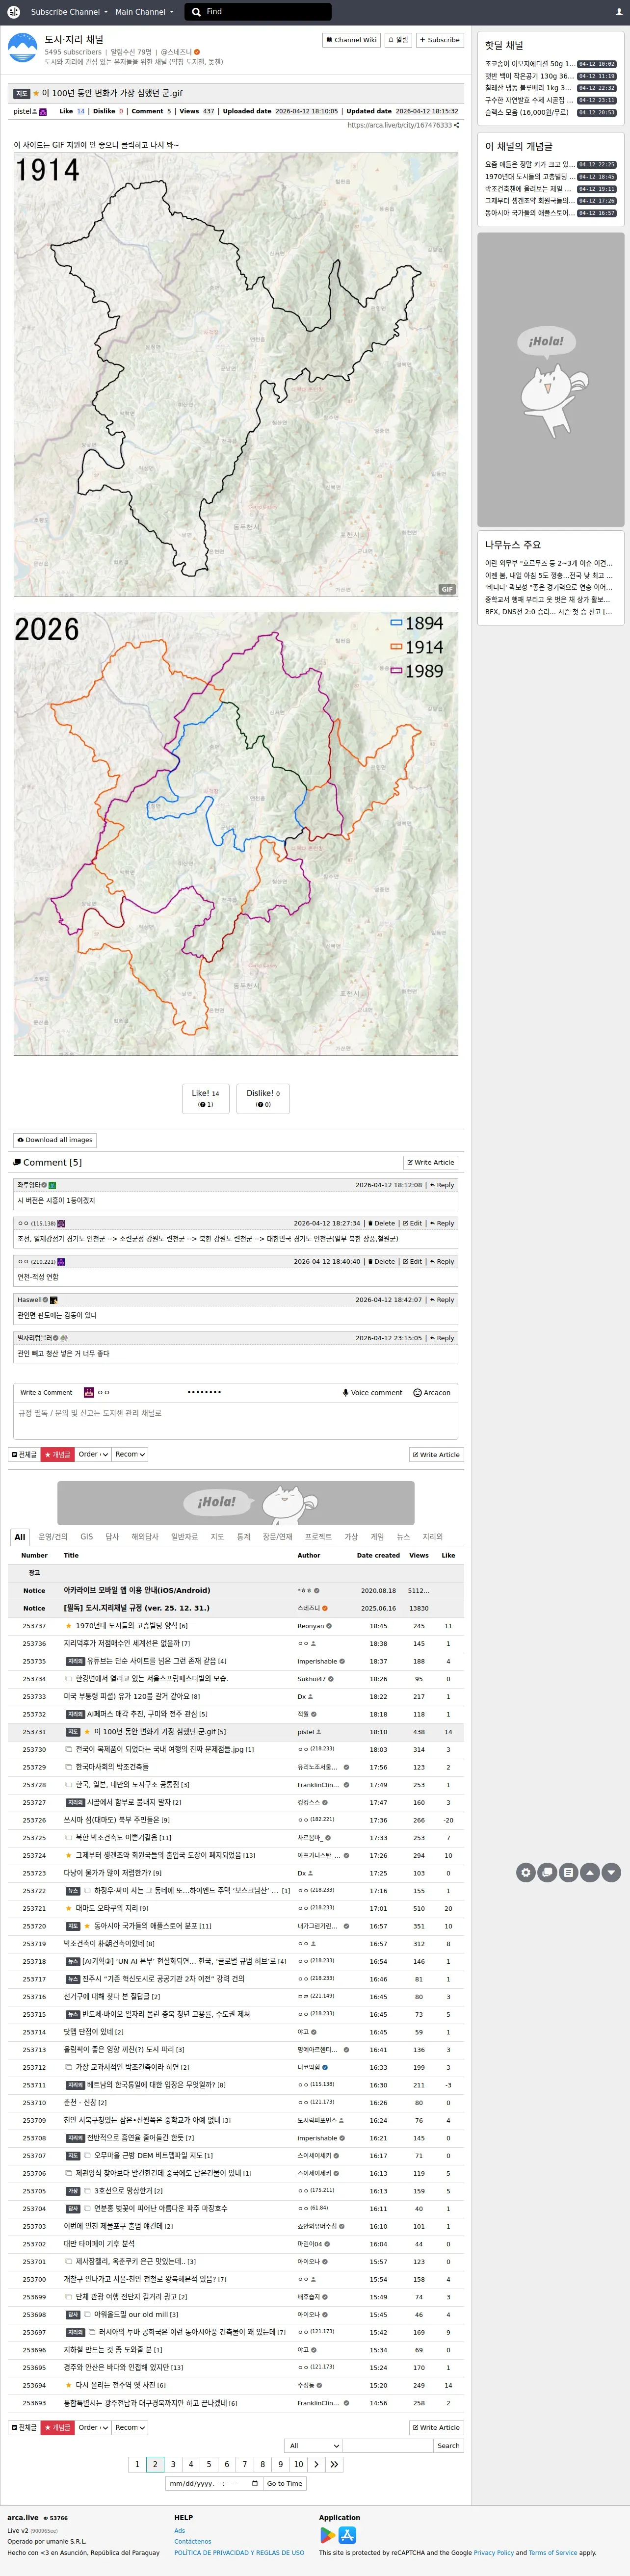This screenshot has width=630, height=2576.
Task: Open calendar picker in the date-time field
Action: (x=255, y=2483)
